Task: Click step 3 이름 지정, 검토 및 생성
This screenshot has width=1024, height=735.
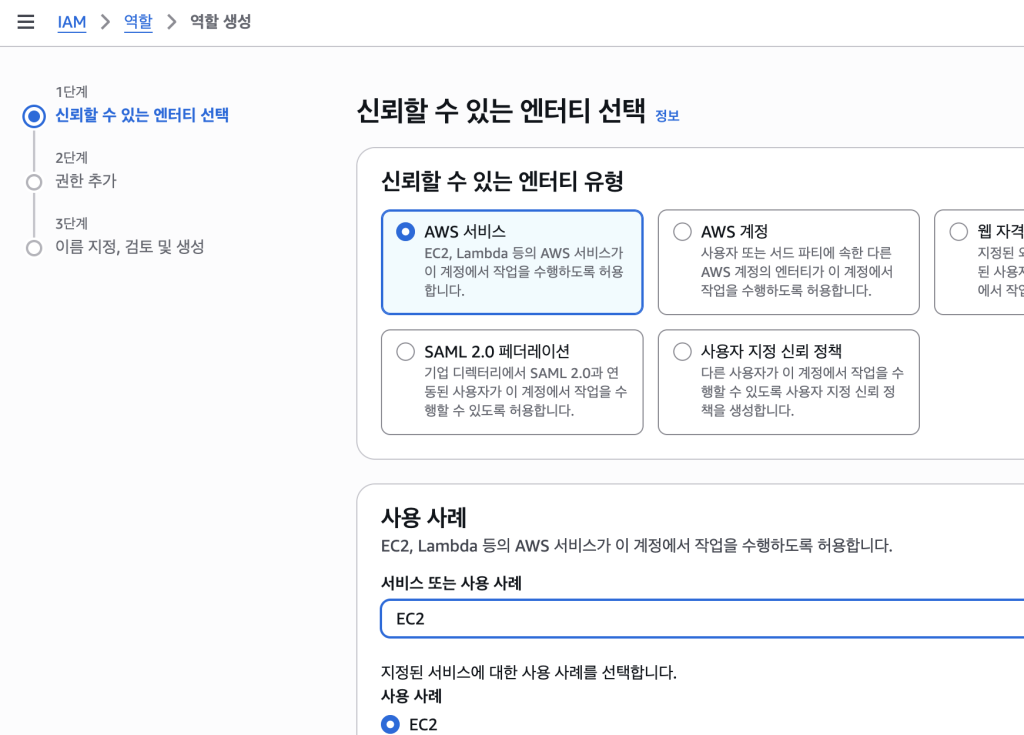Action: (130, 247)
